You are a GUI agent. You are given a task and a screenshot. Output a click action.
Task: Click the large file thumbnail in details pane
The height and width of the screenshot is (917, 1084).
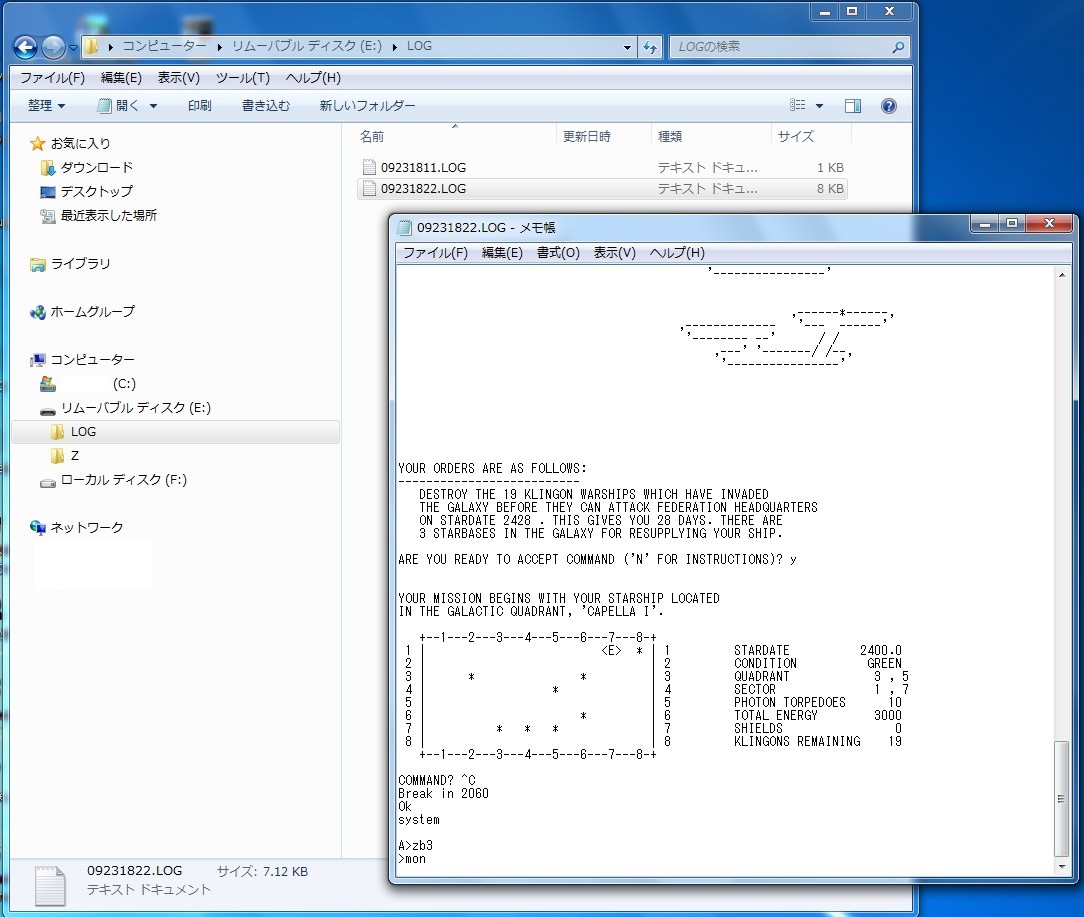point(50,886)
